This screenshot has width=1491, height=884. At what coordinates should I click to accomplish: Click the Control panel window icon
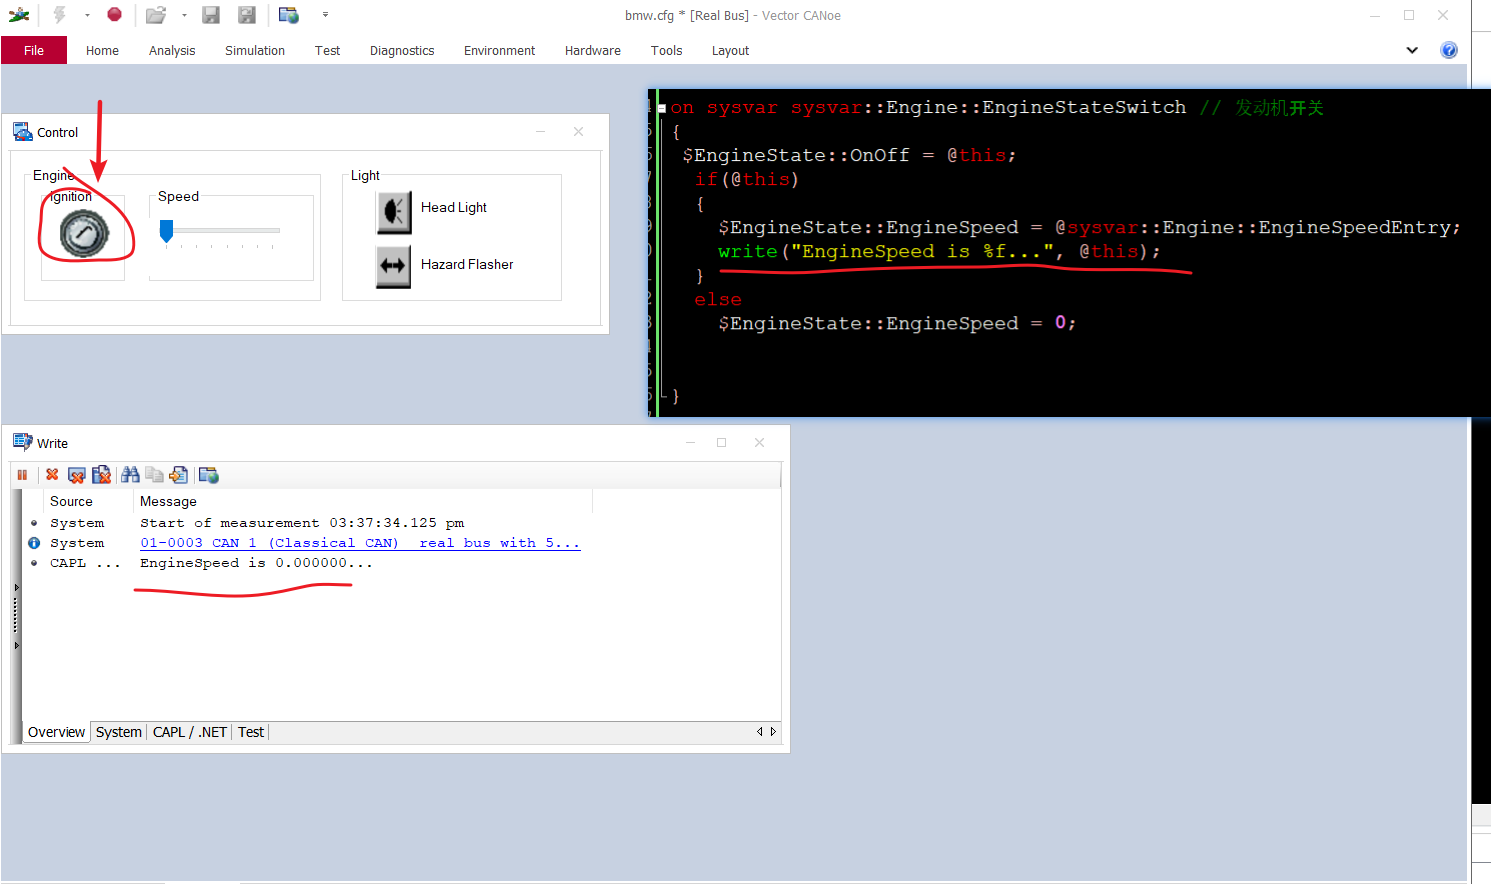pyautogui.click(x=22, y=131)
